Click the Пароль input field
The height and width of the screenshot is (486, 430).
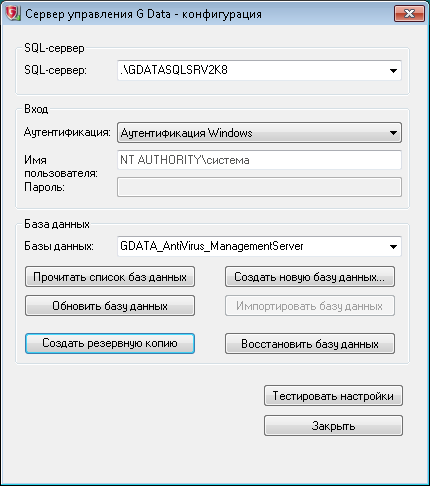[x=259, y=187]
